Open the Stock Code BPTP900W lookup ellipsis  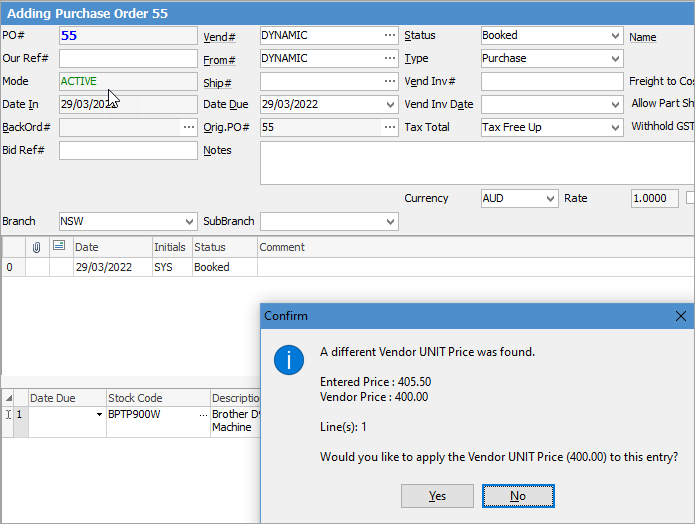pos(203,414)
